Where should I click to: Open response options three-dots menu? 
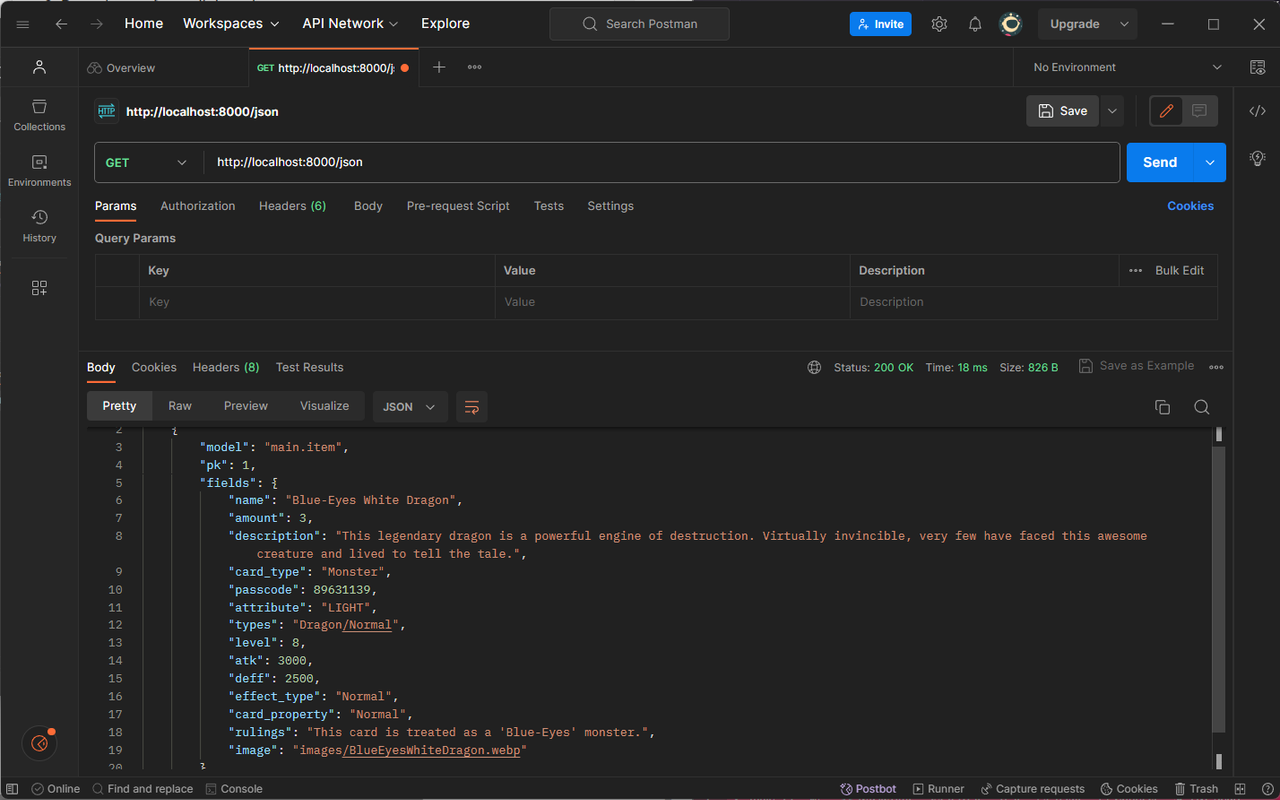(1216, 367)
